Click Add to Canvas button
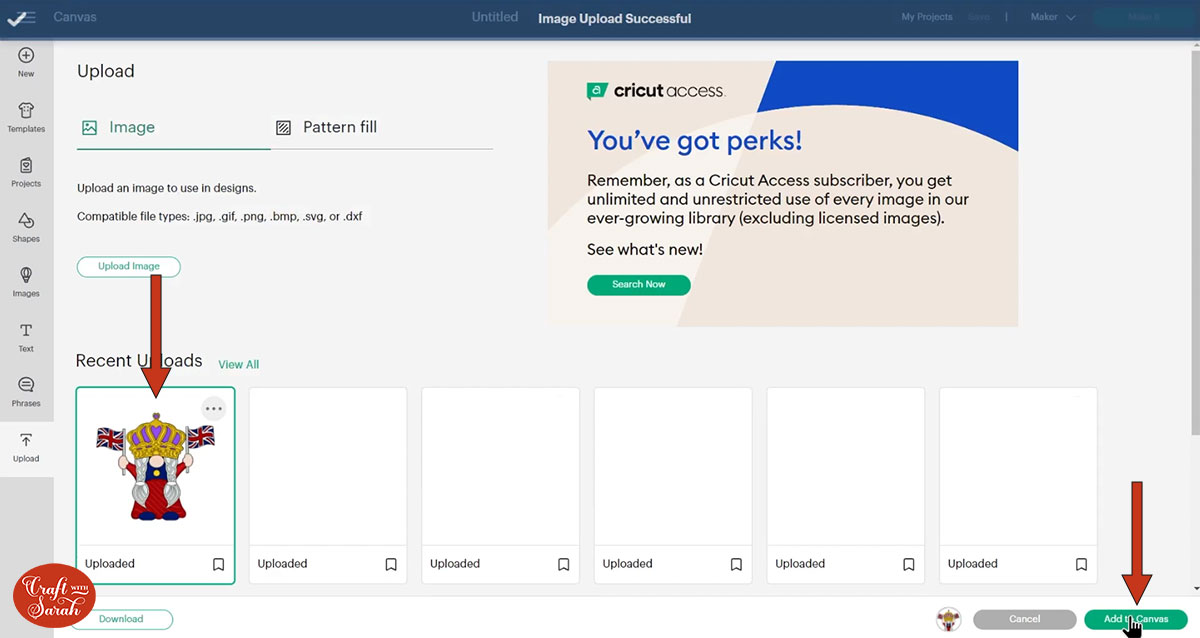 pos(1136,619)
